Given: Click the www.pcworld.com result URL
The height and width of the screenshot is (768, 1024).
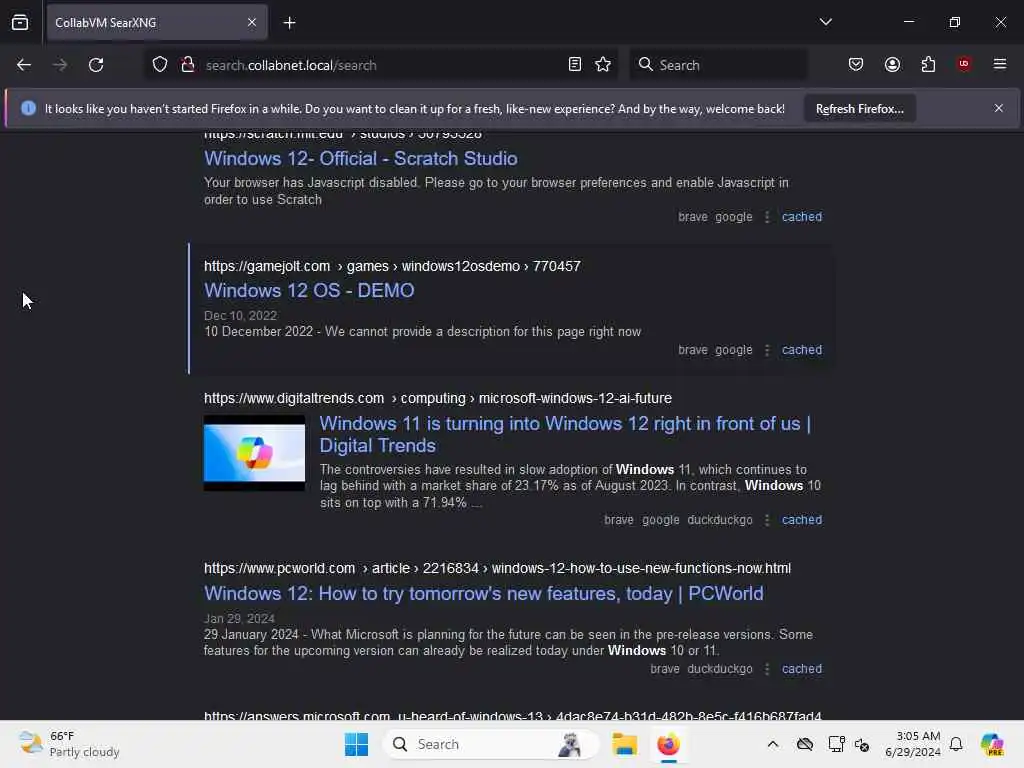Looking at the screenshot, I should tap(497, 569).
